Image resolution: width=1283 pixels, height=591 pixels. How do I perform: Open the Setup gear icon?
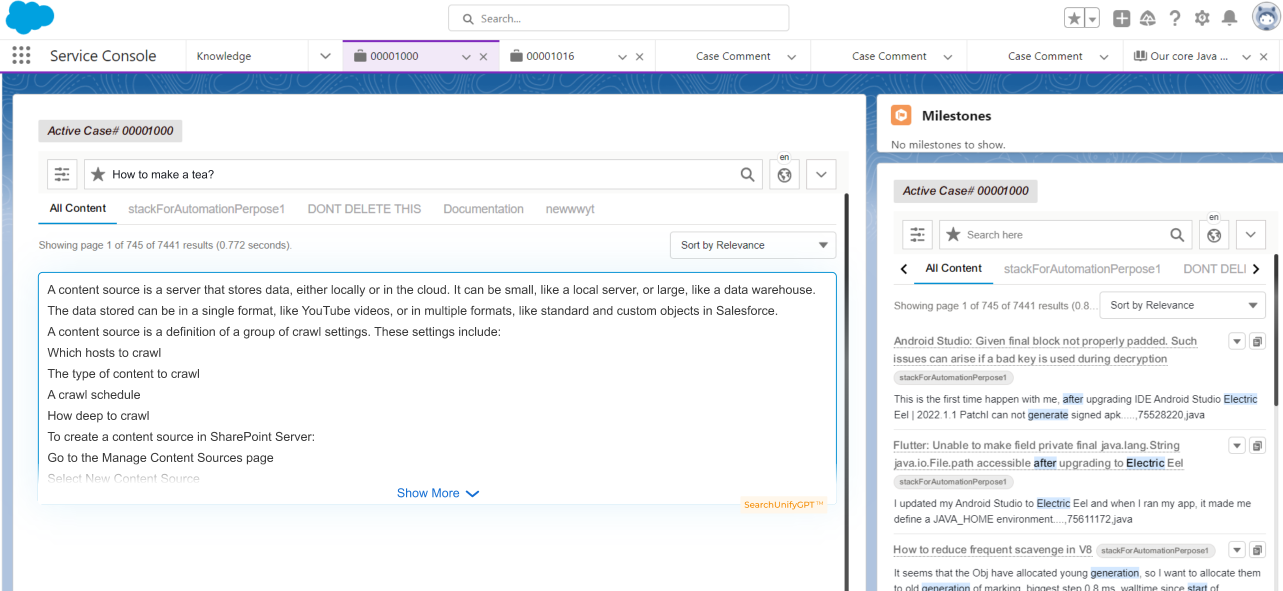pyautogui.click(x=1201, y=18)
